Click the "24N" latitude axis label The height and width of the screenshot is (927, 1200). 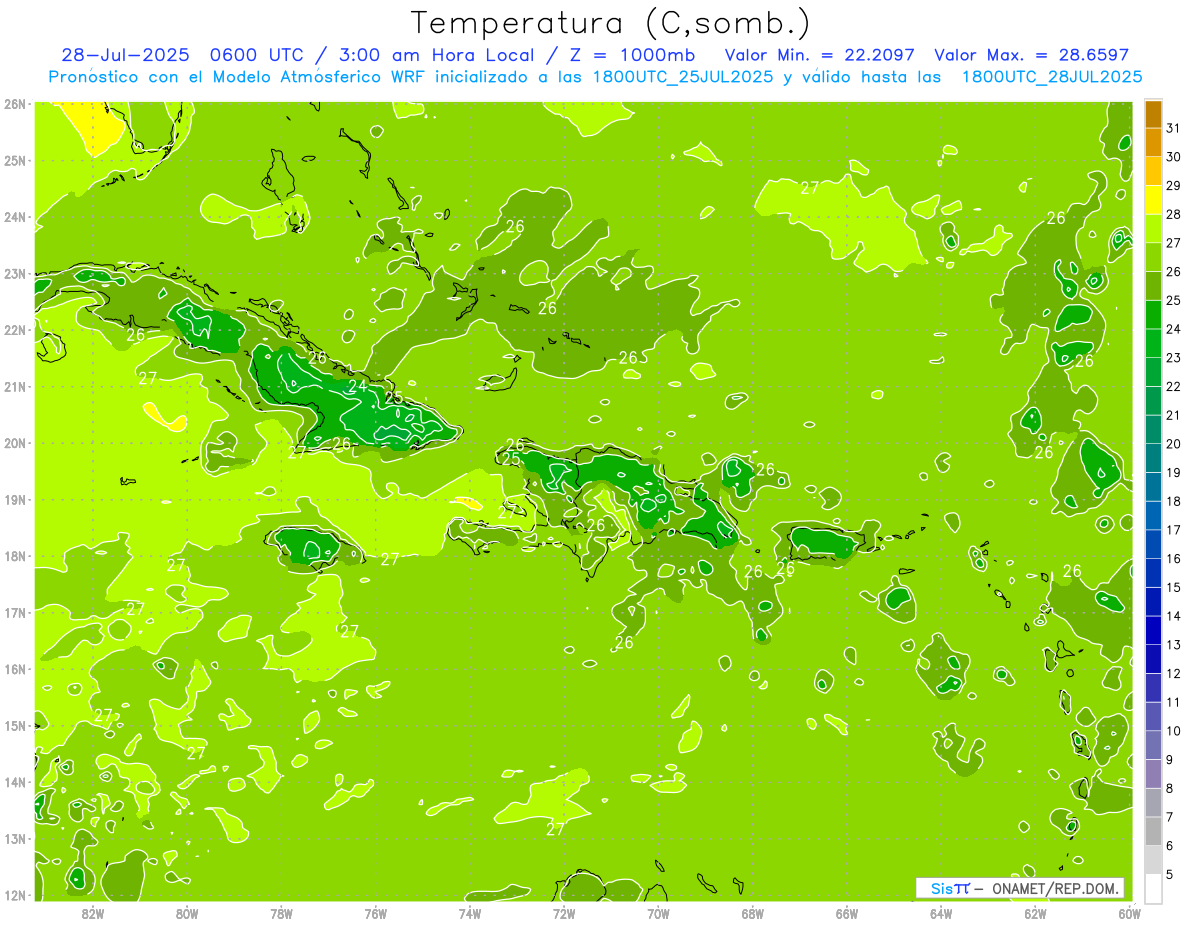point(14,217)
